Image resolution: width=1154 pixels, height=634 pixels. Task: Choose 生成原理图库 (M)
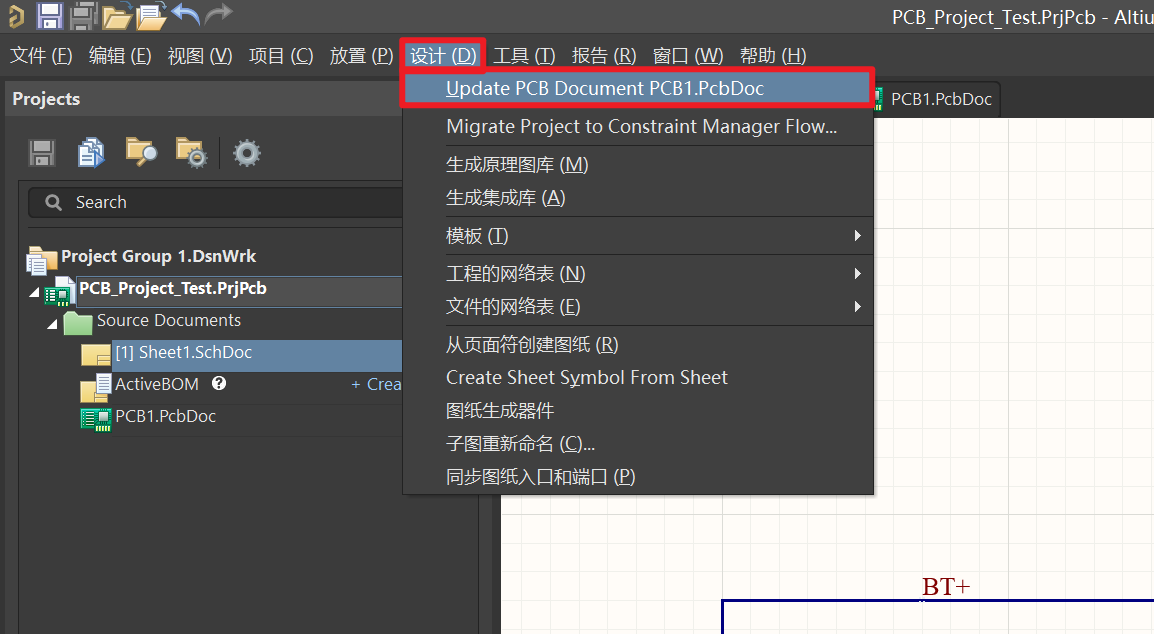tap(637, 165)
